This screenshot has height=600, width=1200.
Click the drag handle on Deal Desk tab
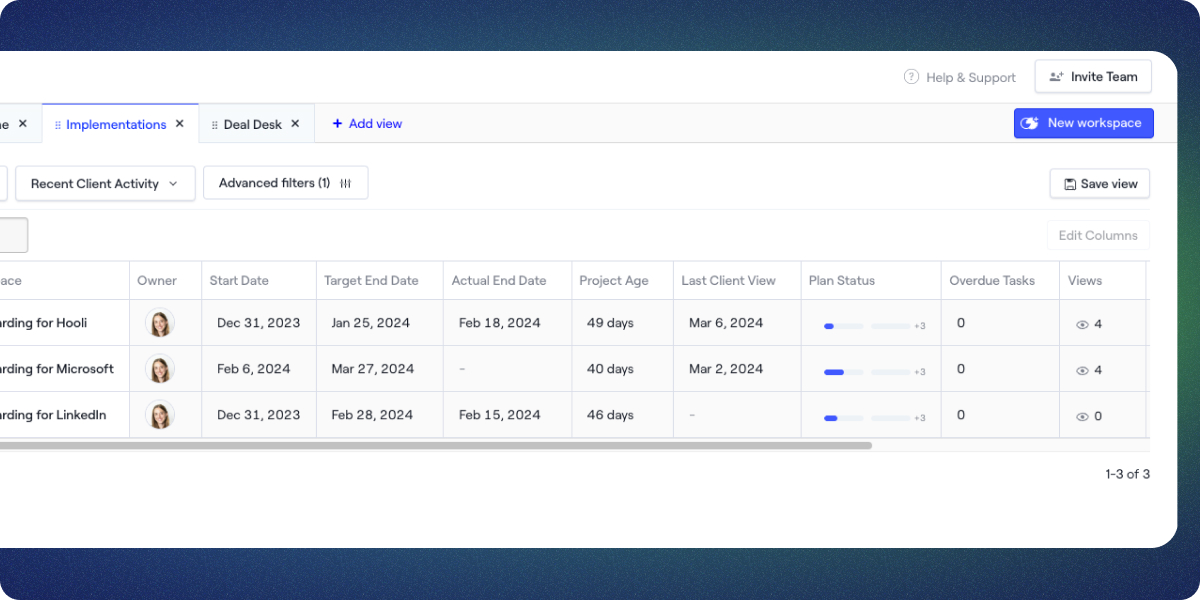pyautogui.click(x=215, y=125)
